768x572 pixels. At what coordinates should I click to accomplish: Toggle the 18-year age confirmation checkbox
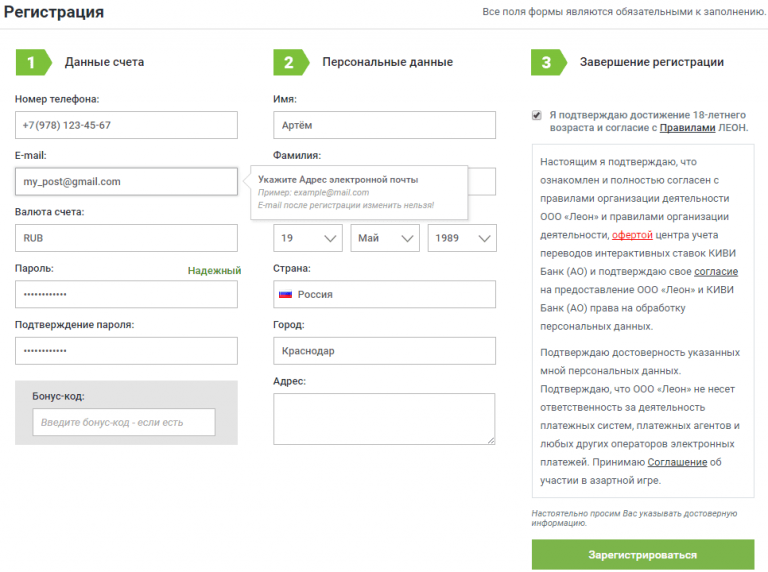pyautogui.click(x=538, y=115)
